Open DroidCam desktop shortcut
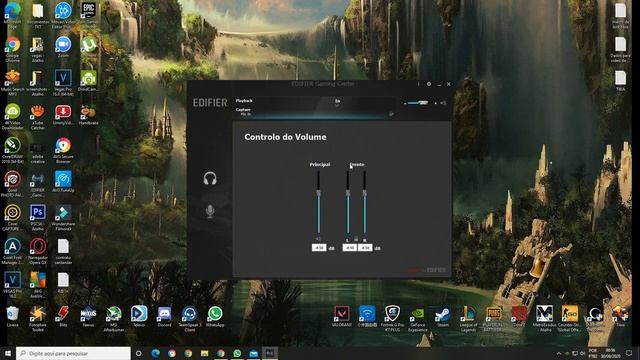 89,81
